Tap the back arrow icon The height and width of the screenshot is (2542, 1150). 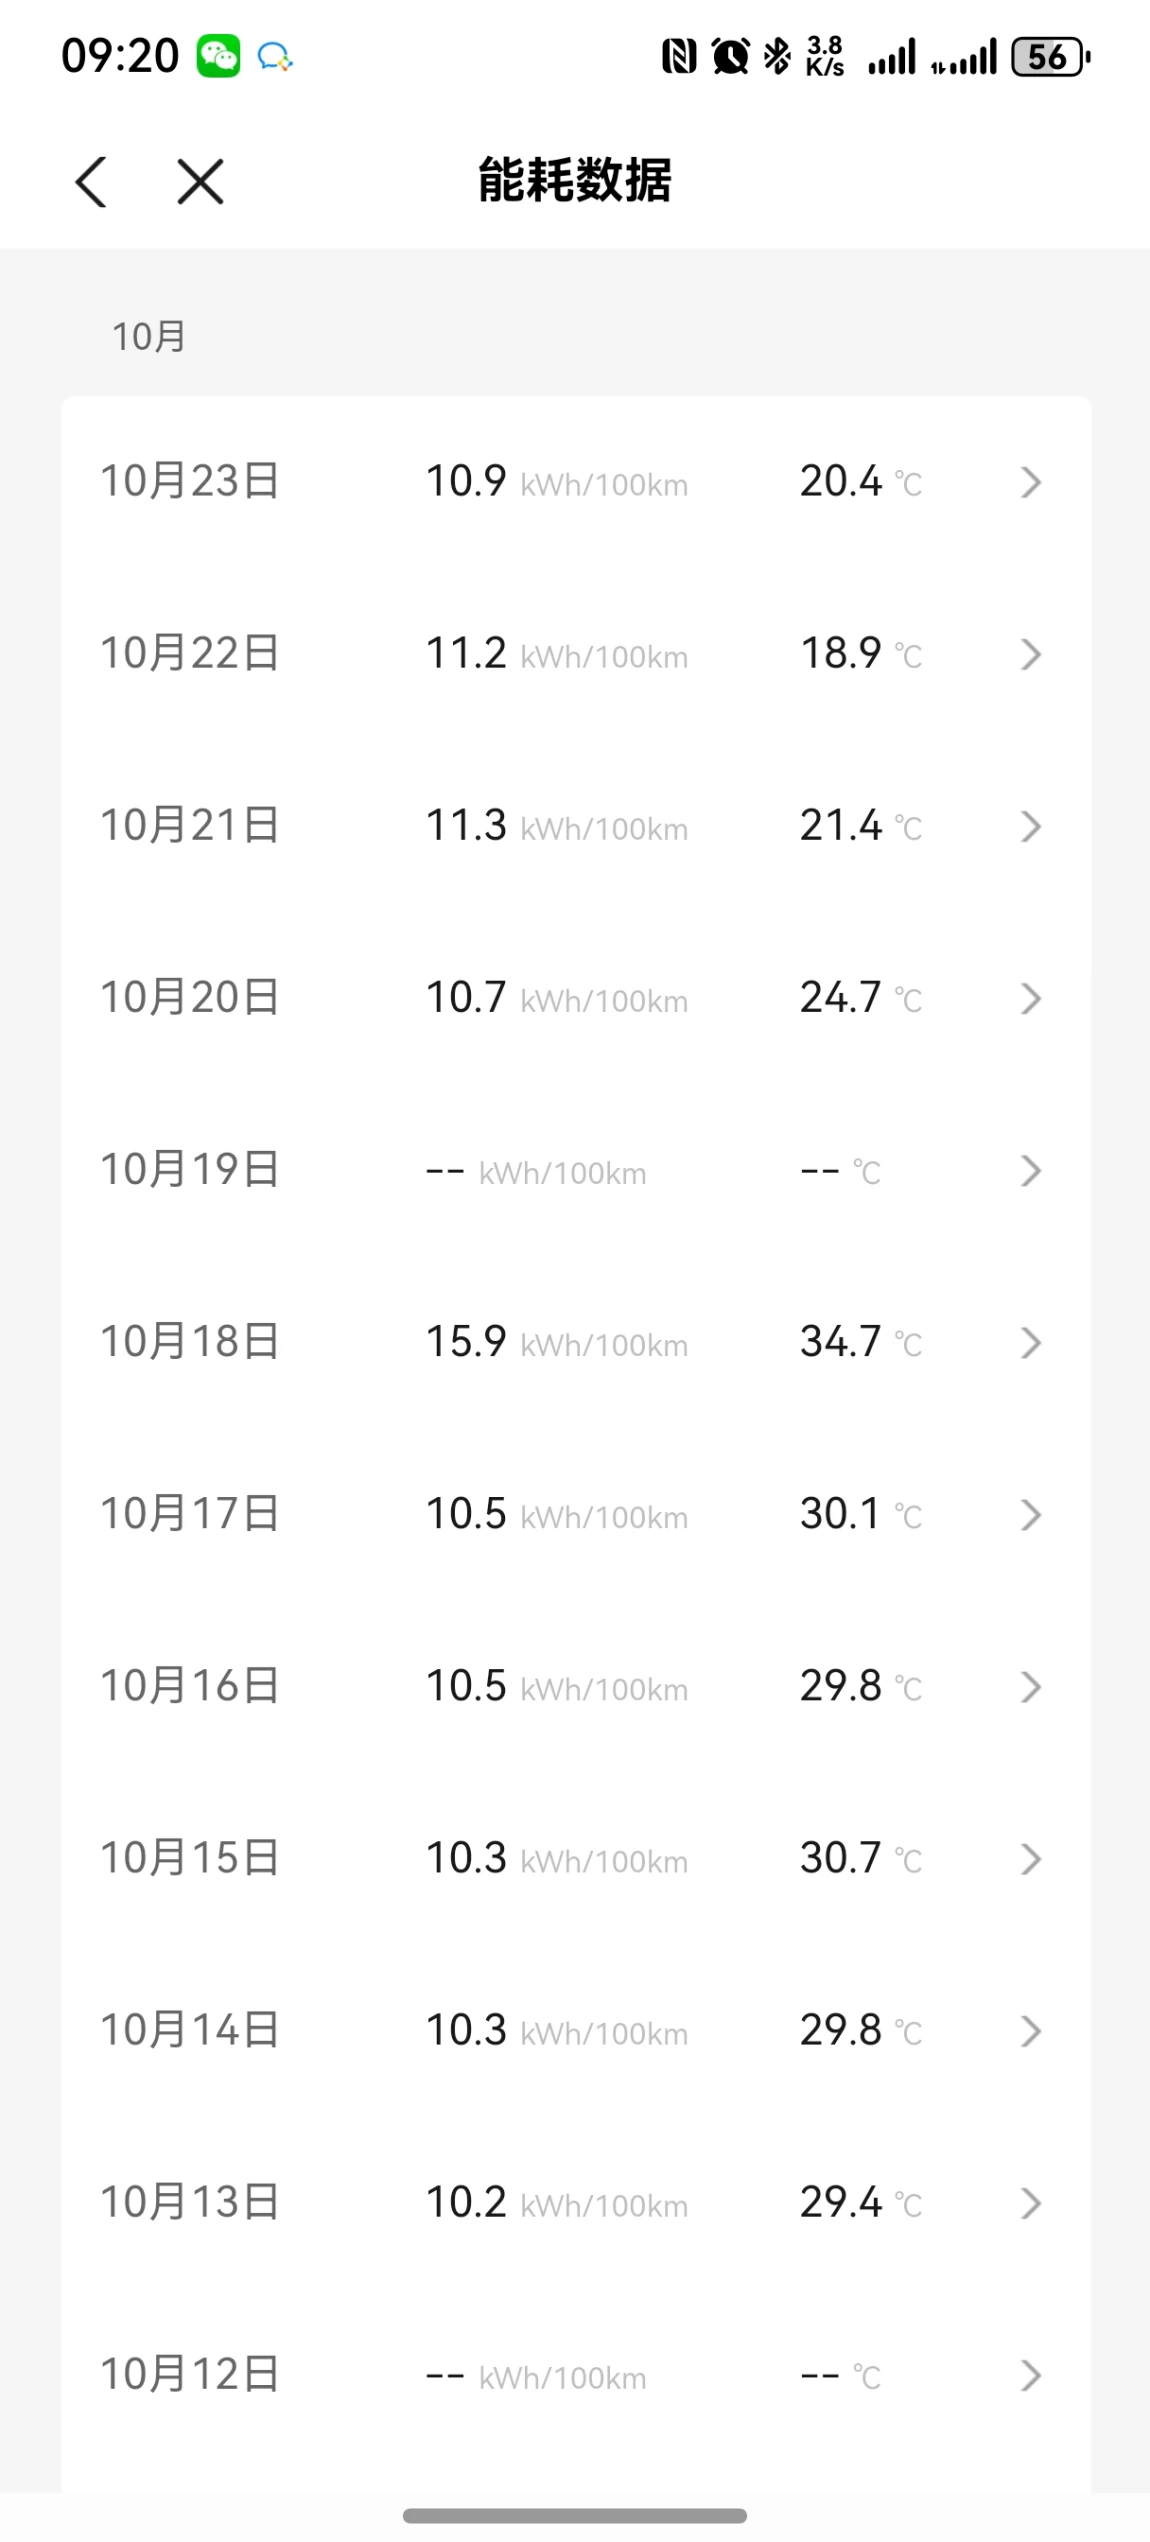click(91, 182)
